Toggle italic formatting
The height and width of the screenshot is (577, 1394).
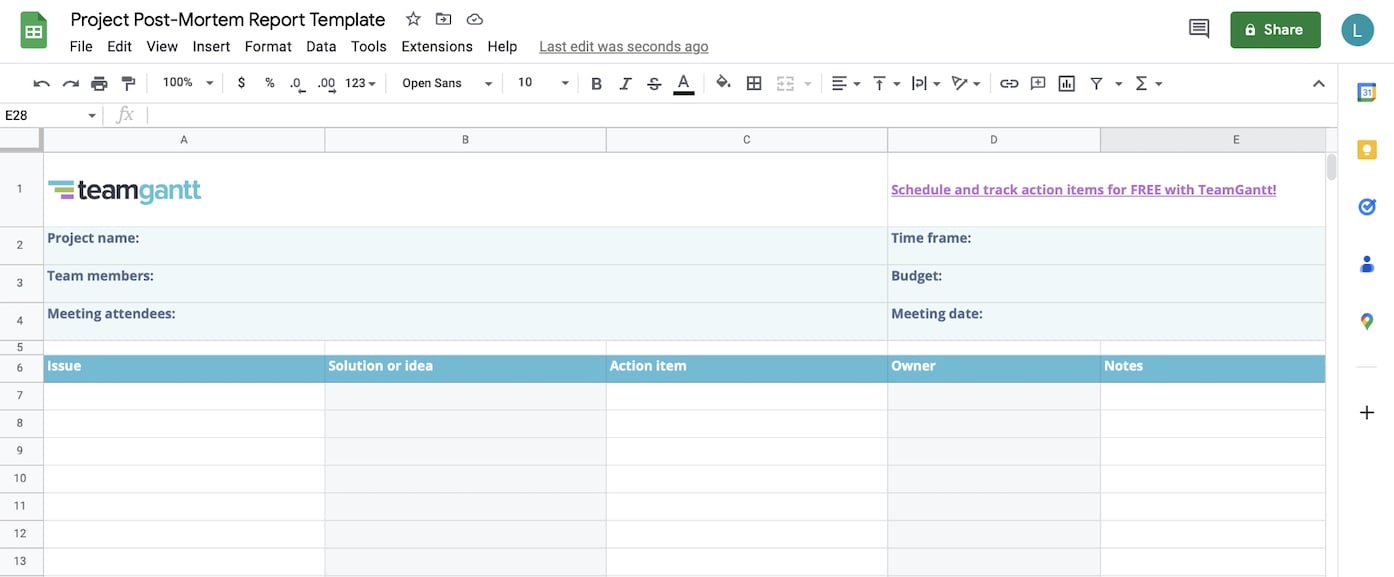(625, 83)
